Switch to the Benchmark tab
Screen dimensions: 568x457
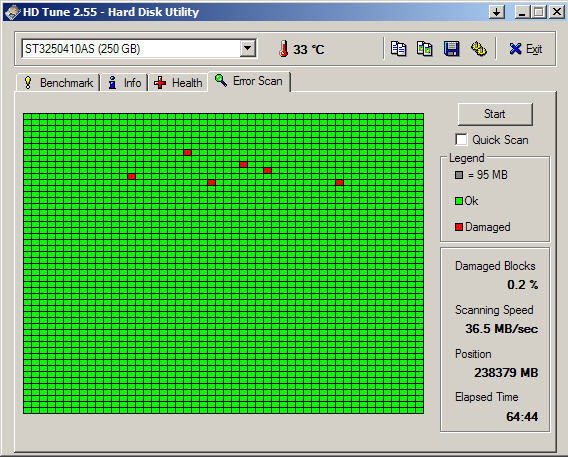pos(58,83)
